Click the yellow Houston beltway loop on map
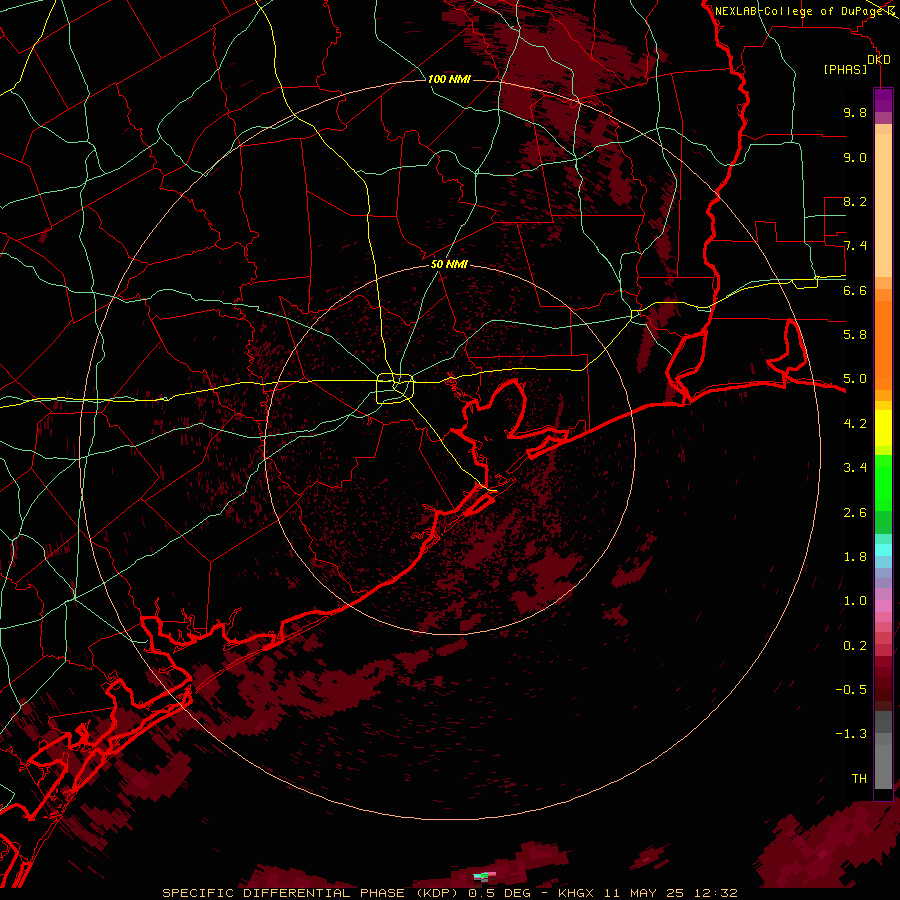Viewport: 900px width, 900px height. click(395, 389)
